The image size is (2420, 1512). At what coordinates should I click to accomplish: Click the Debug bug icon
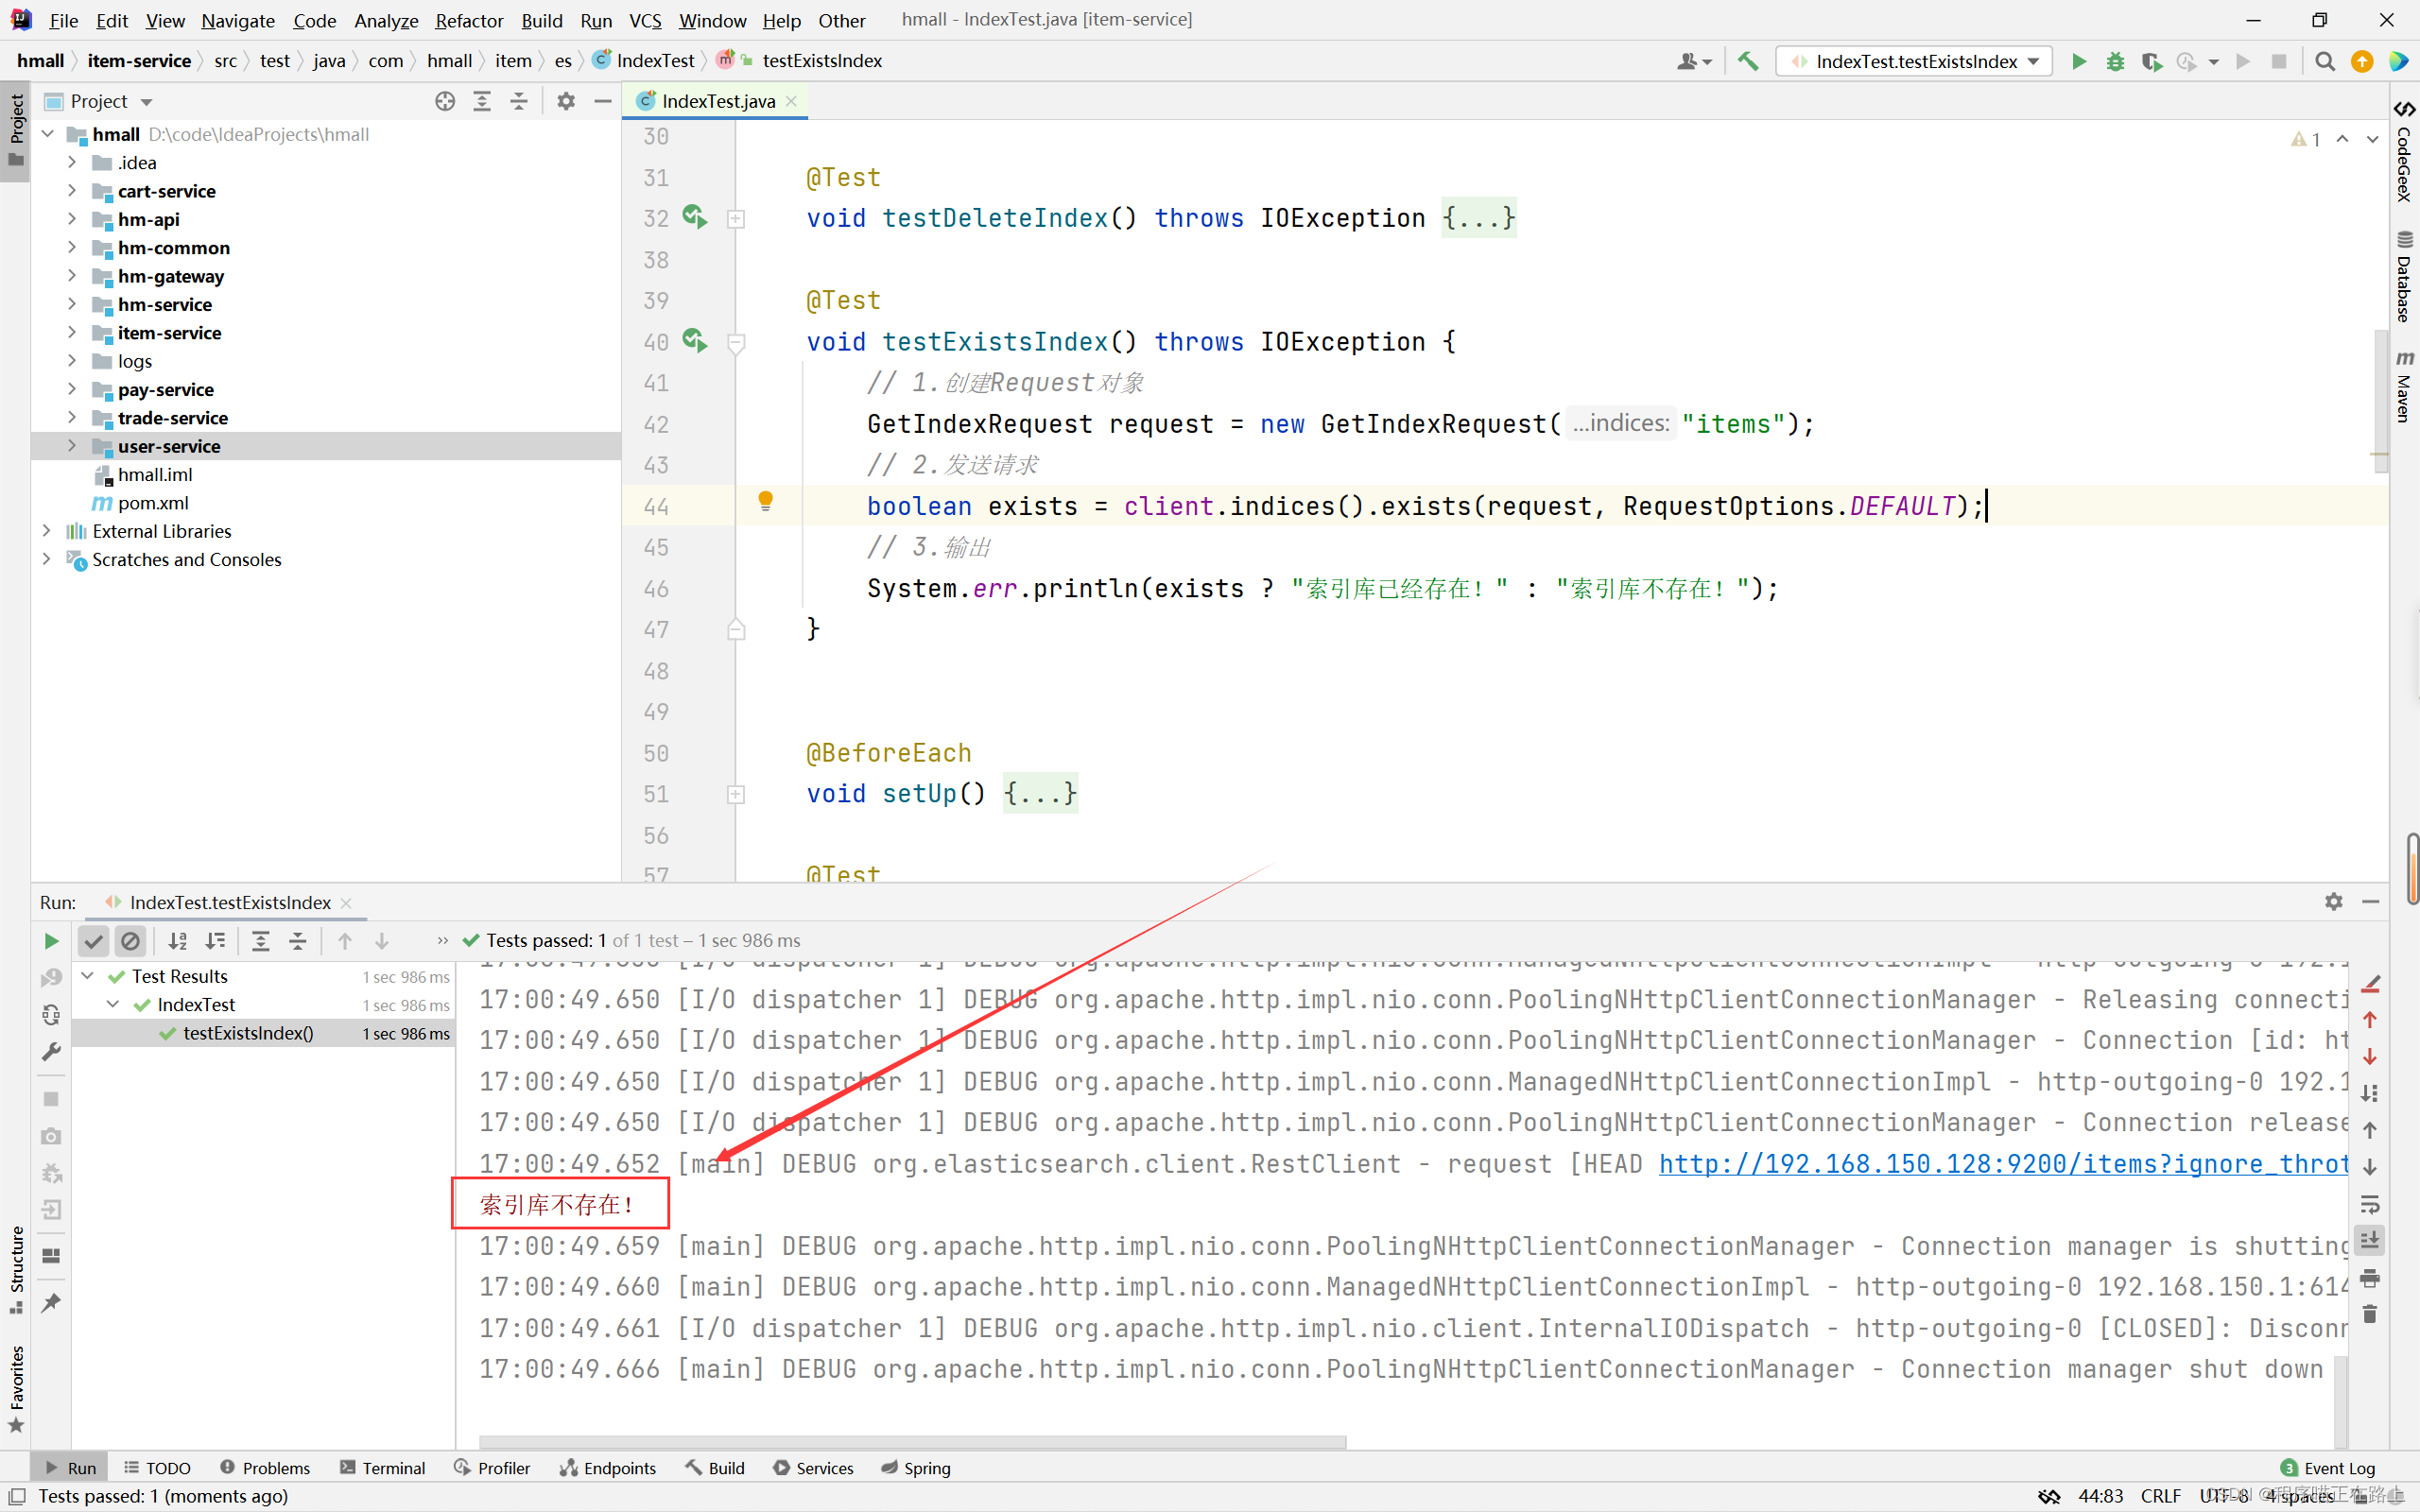tap(2115, 62)
